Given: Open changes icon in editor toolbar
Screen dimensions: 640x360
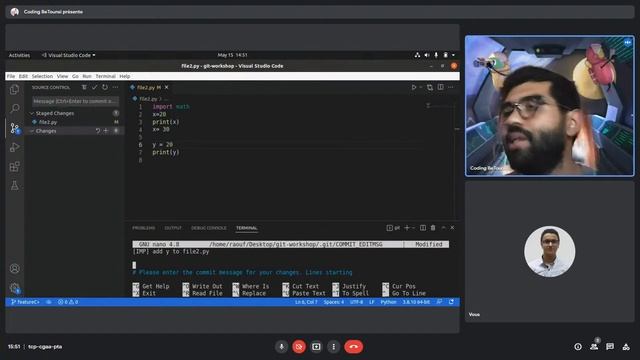Looking at the screenshot, I should [x=430, y=87].
